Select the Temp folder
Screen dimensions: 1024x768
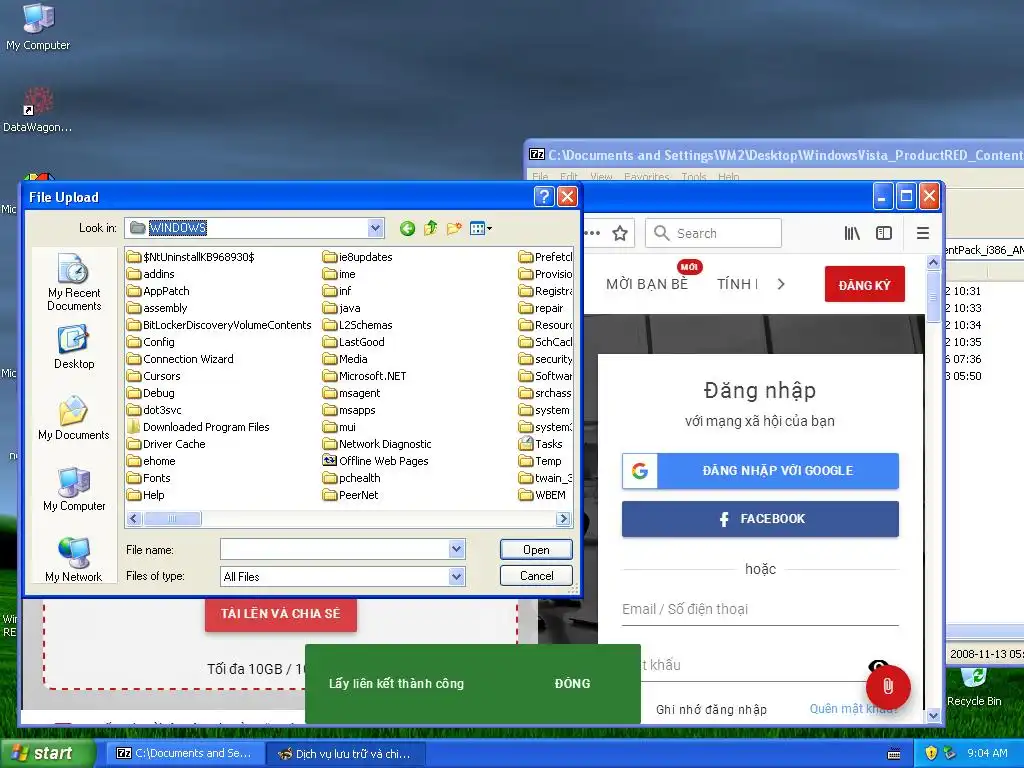pyautogui.click(x=540, y=461)
